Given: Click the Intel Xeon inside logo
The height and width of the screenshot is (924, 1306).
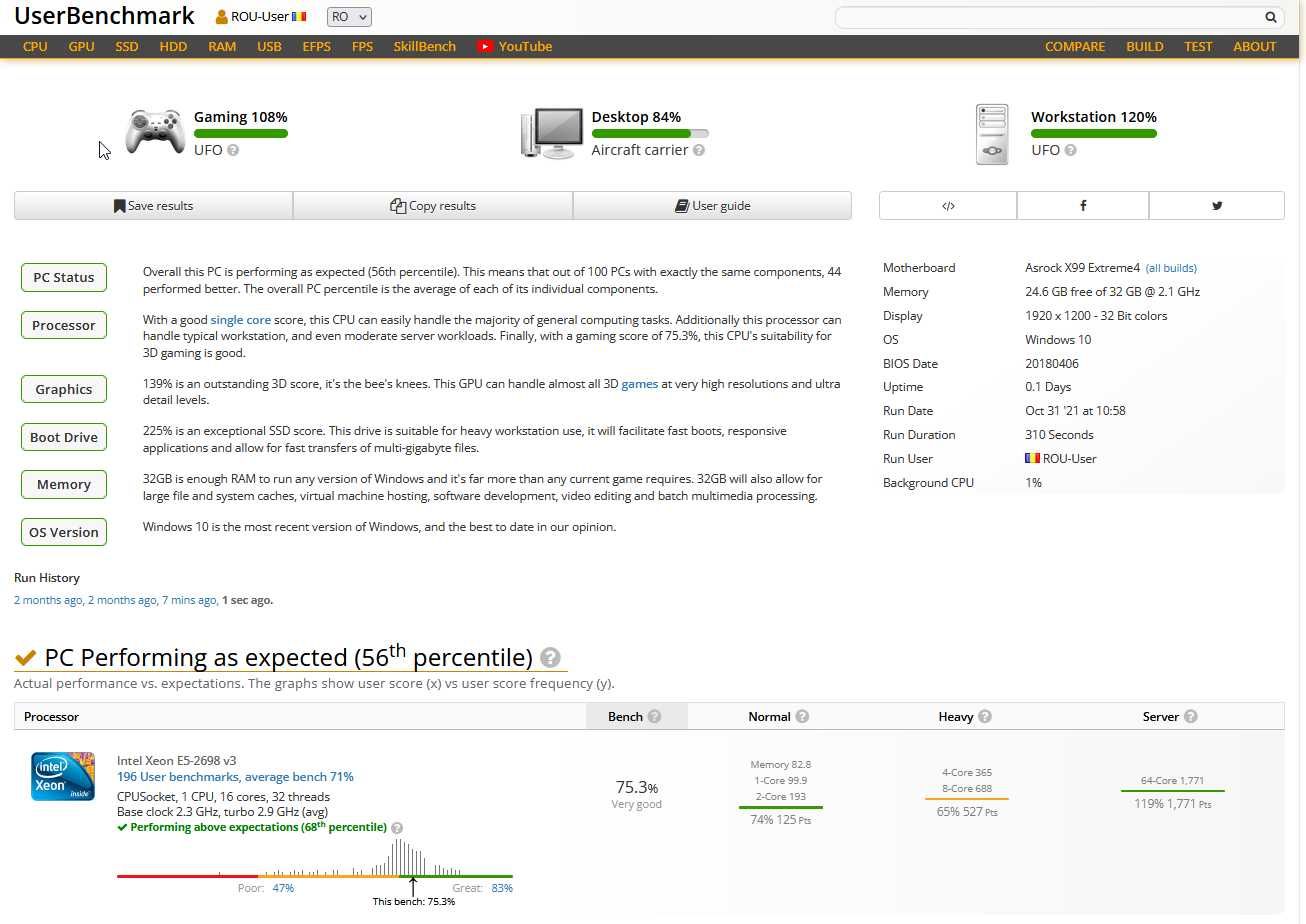Looking at the screenshot, I should tap(63, 776).
